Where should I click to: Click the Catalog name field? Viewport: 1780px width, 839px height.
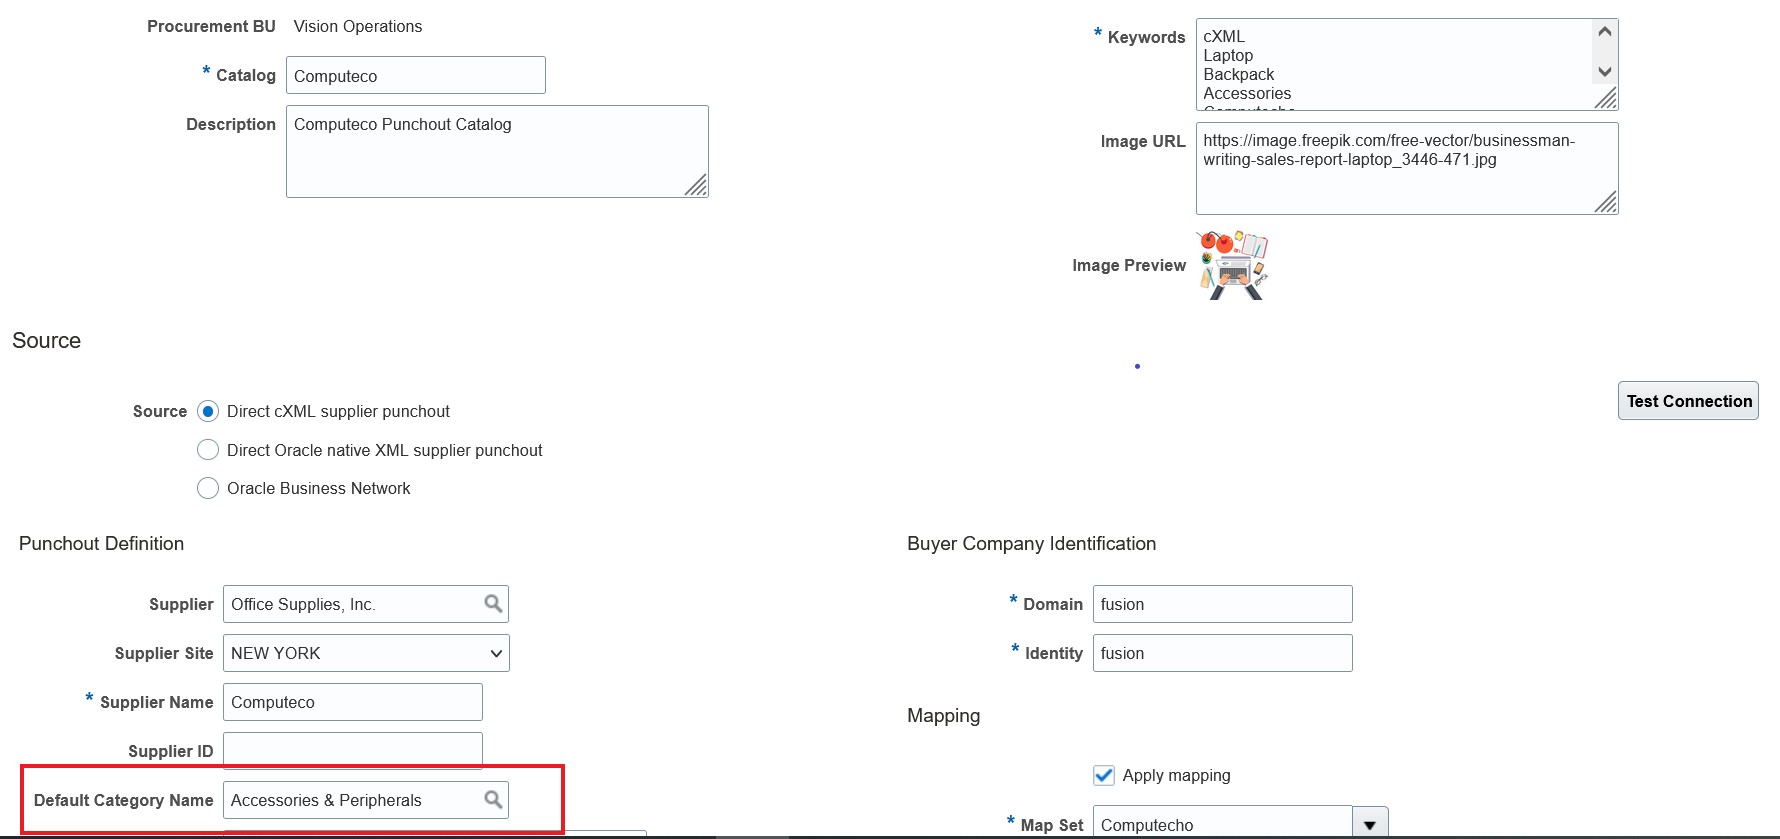coord(416,75)
